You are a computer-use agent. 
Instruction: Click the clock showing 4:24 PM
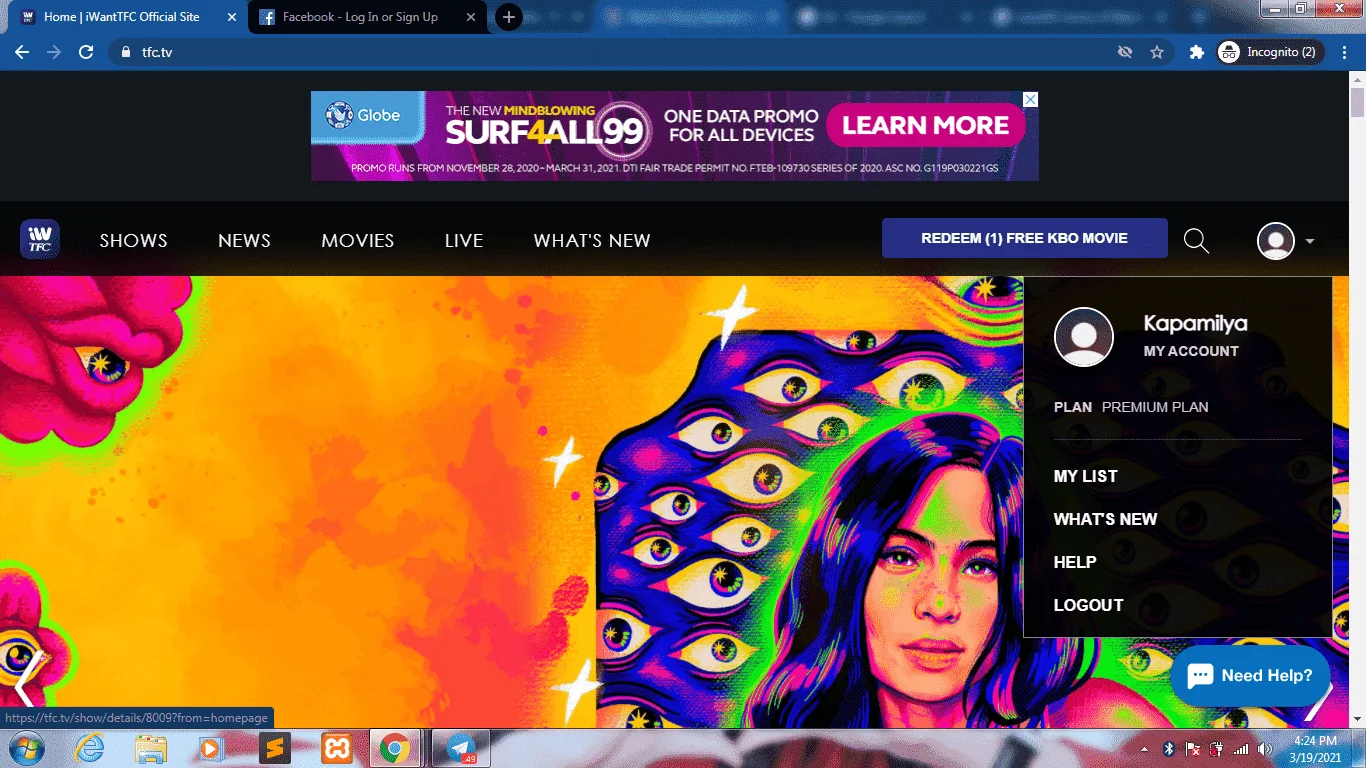click(x=1315, y=741)
